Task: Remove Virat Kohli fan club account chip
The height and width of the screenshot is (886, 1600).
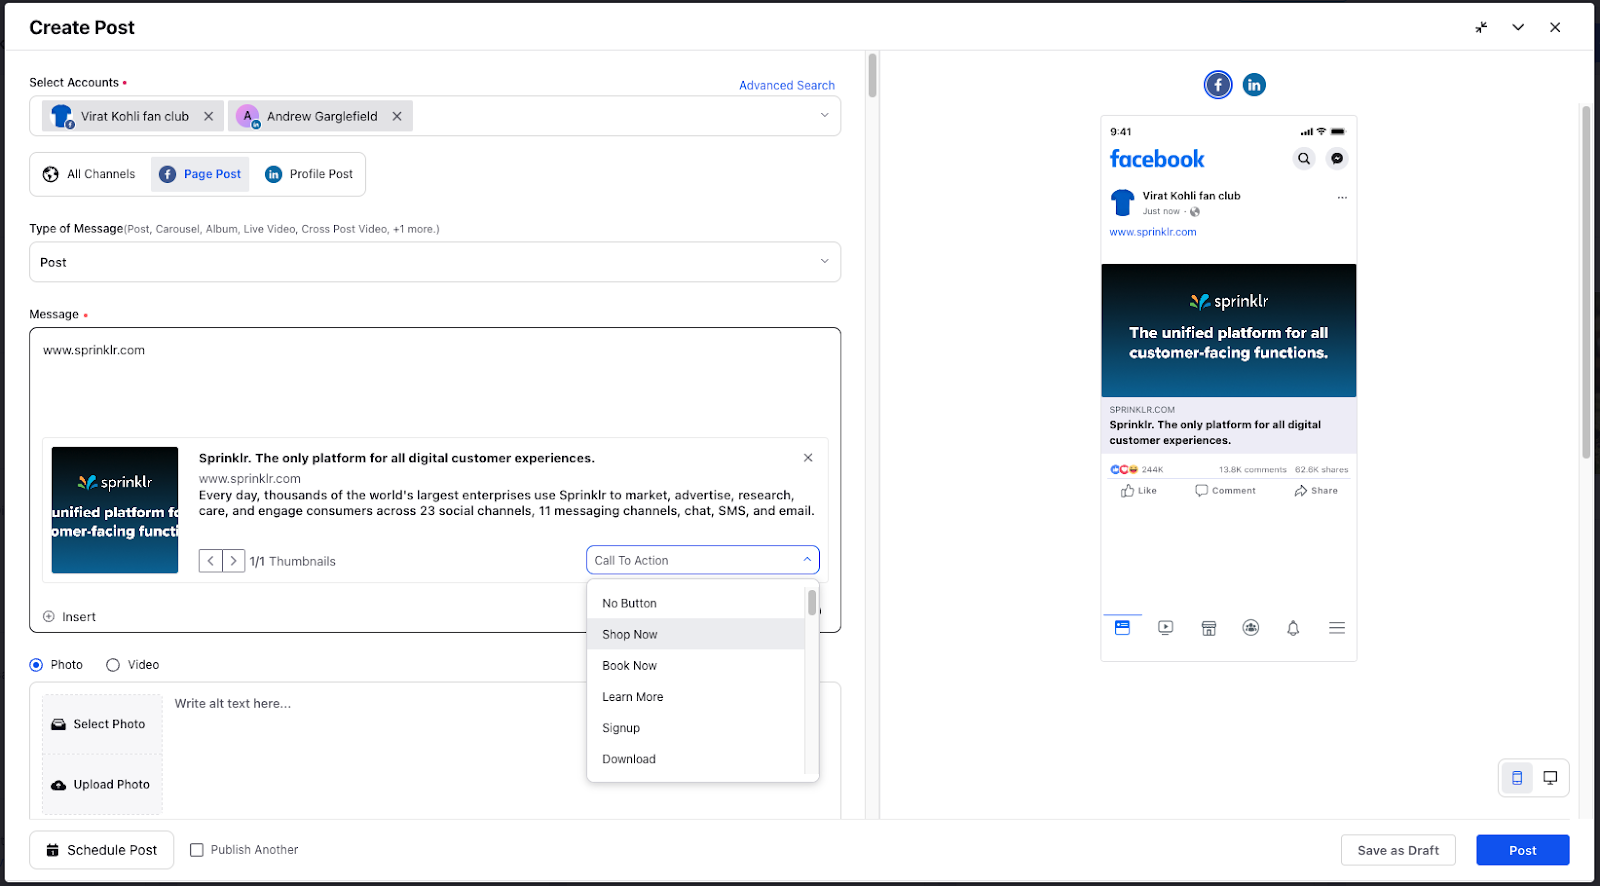Action: [208, 116]
